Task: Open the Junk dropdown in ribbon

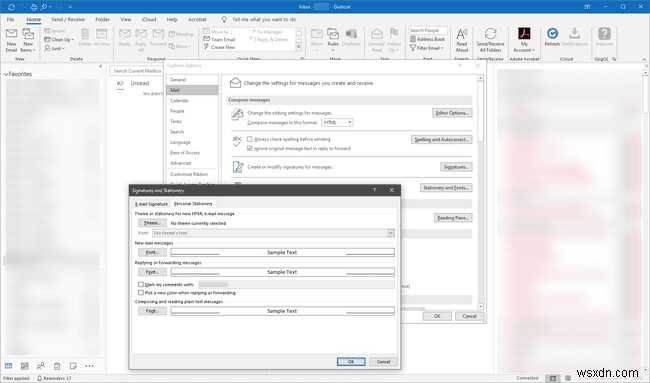Action: pos(54,48)
